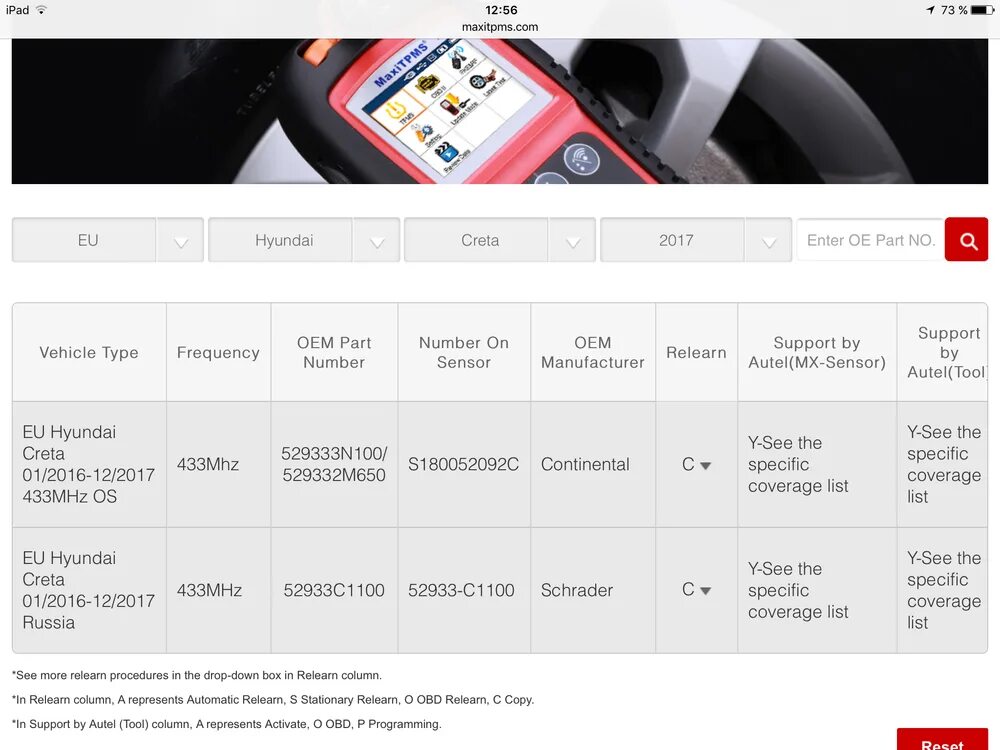Select the Frequency column header
The width and height of the screenshot is (1000, 750).
(218, 353)
